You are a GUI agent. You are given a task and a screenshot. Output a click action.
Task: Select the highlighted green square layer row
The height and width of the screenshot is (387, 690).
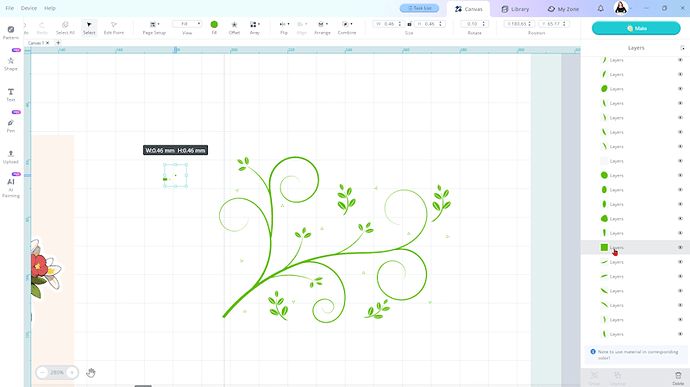[x=635, y=247]
